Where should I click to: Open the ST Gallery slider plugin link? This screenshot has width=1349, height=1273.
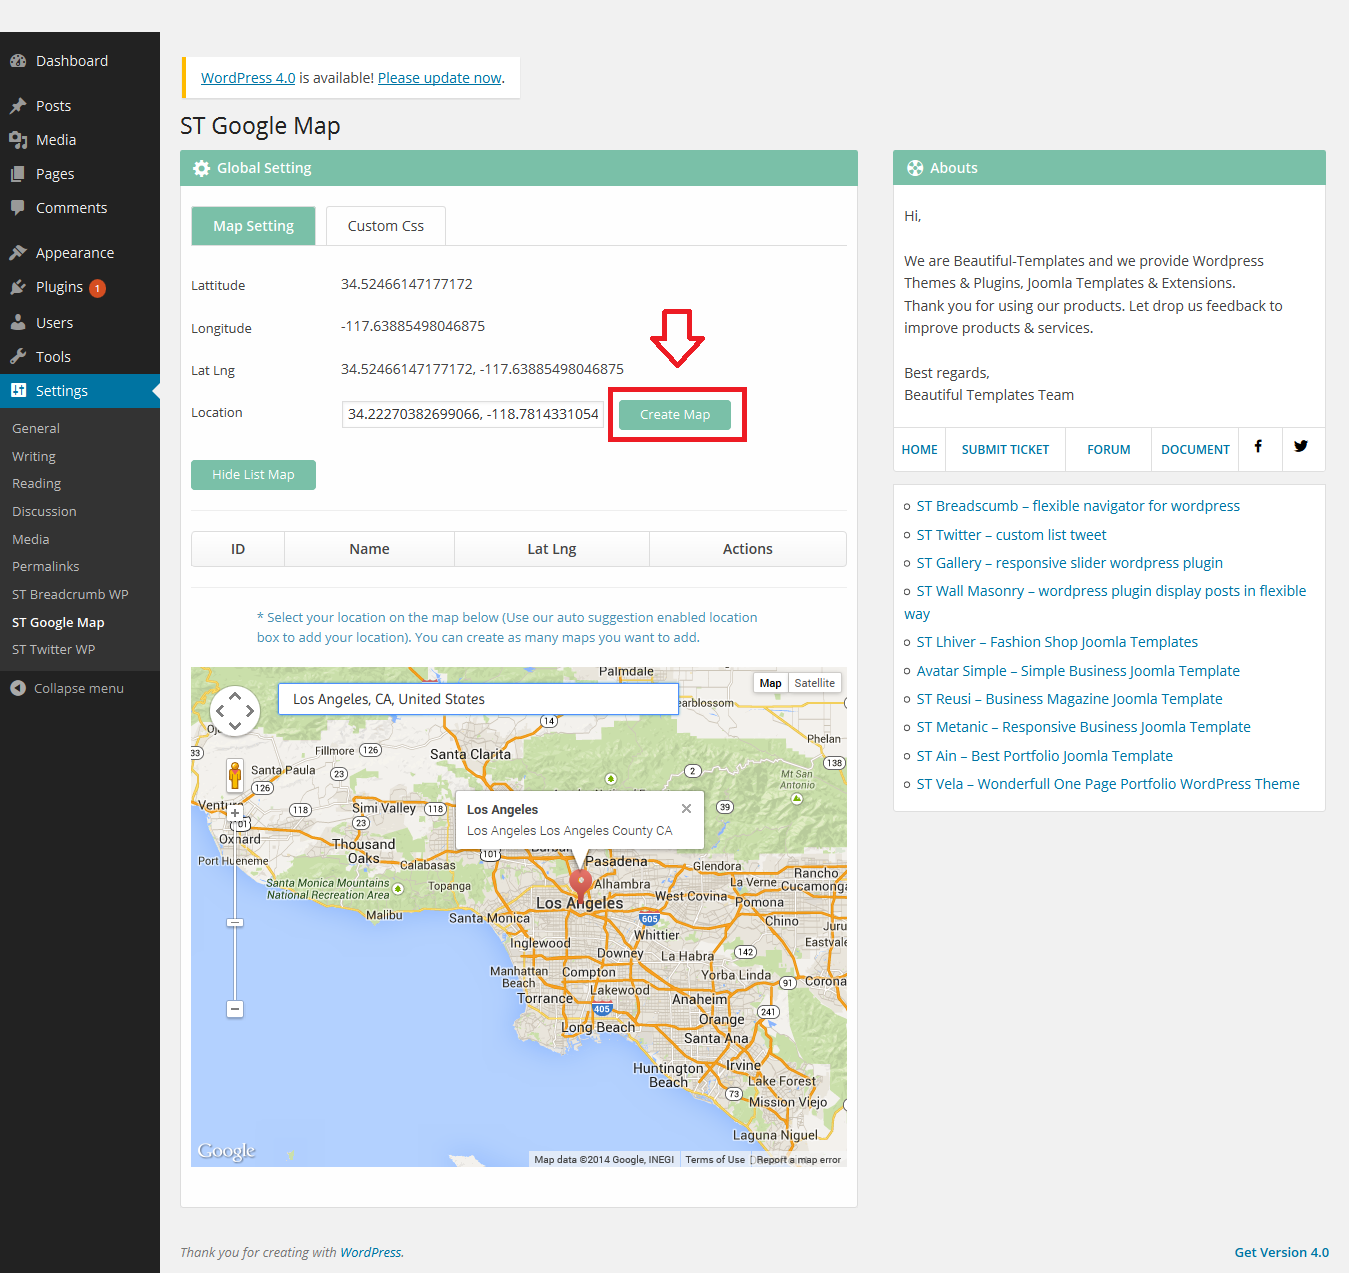1070,563
